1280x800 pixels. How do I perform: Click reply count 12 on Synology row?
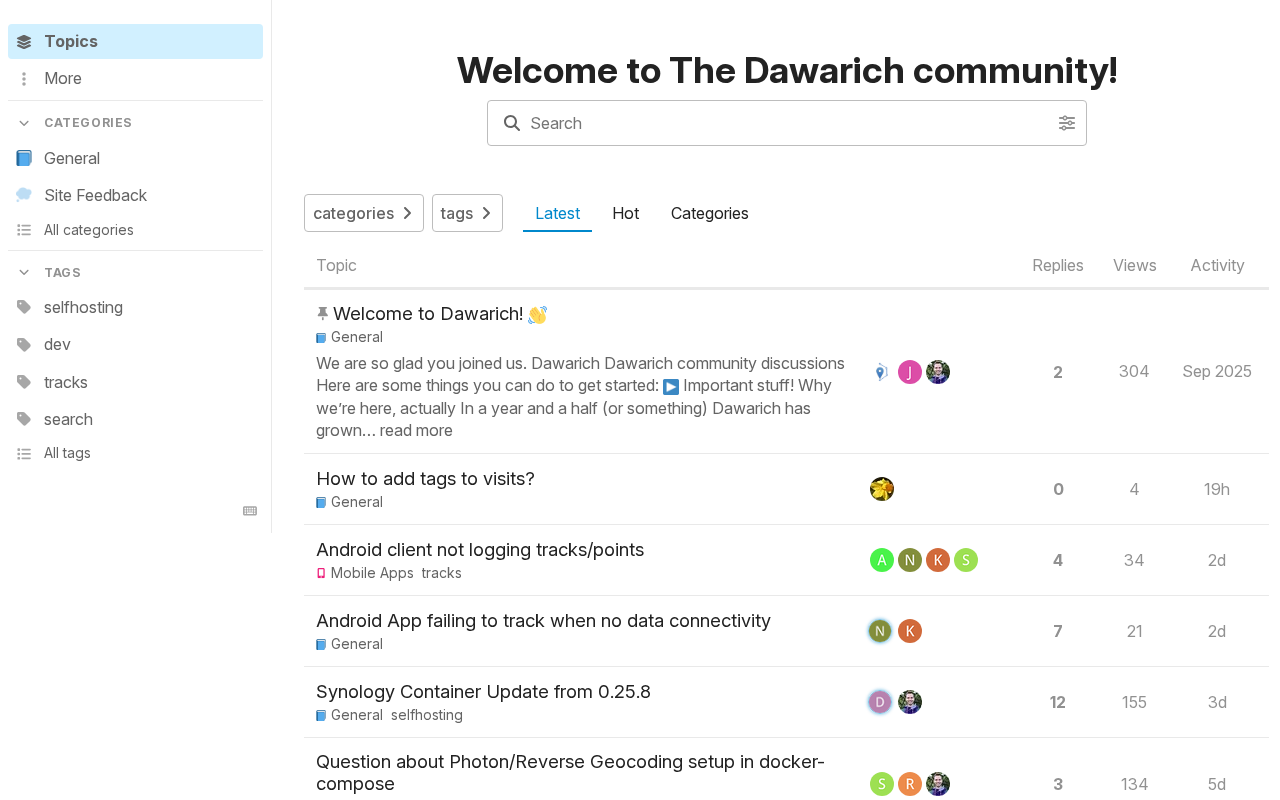1058,702
